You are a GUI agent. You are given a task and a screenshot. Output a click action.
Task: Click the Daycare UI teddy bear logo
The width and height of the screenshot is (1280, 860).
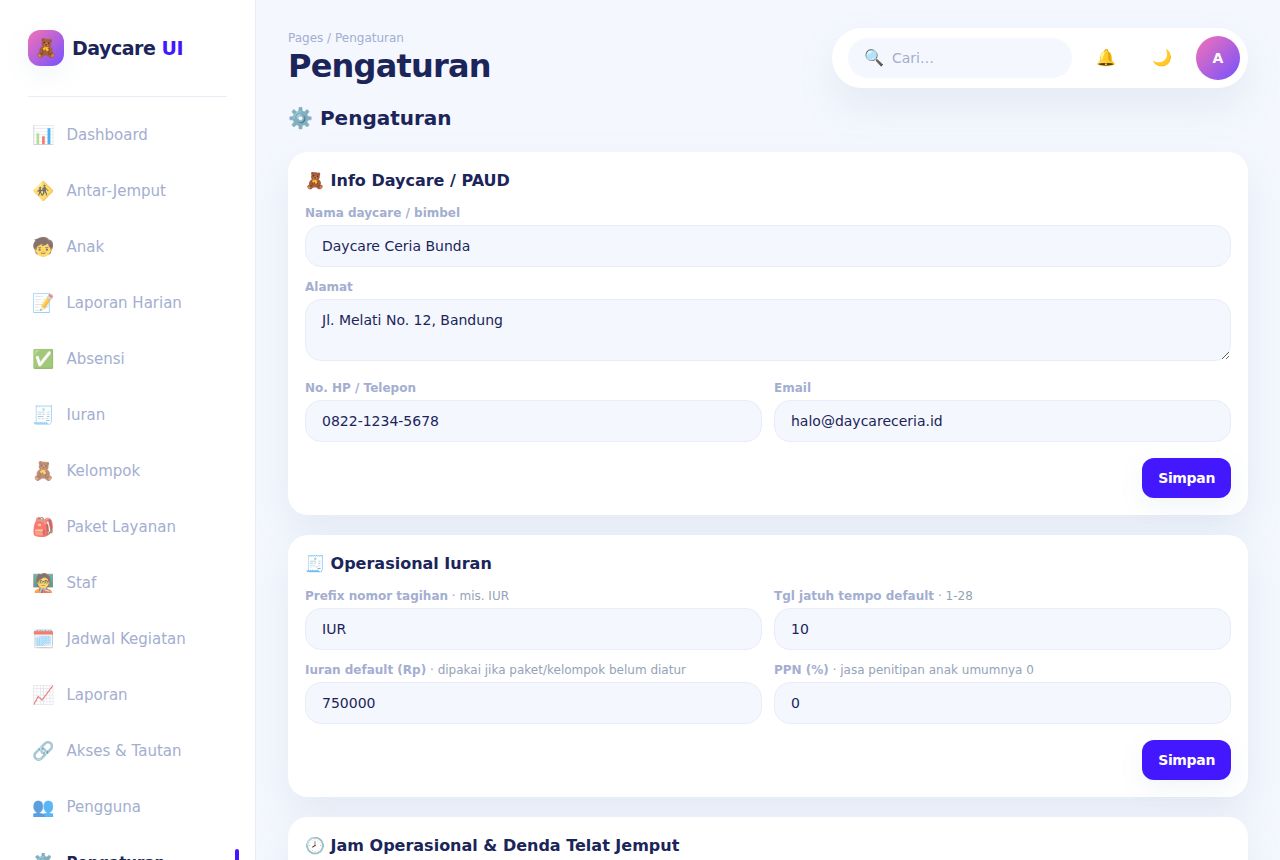pos(46,48)
